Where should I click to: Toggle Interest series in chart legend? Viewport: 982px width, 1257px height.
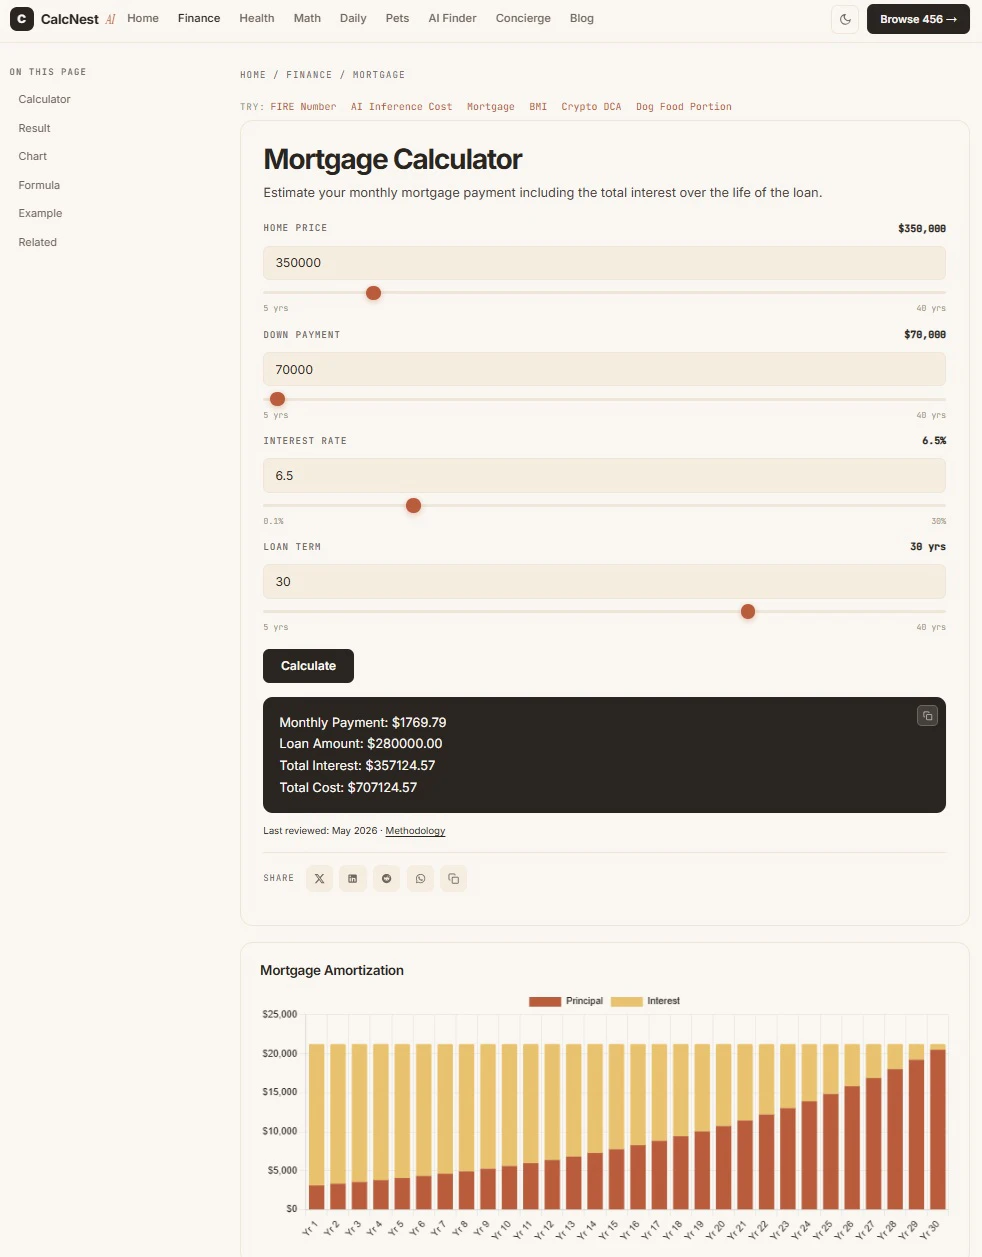tap(645, 1001)
